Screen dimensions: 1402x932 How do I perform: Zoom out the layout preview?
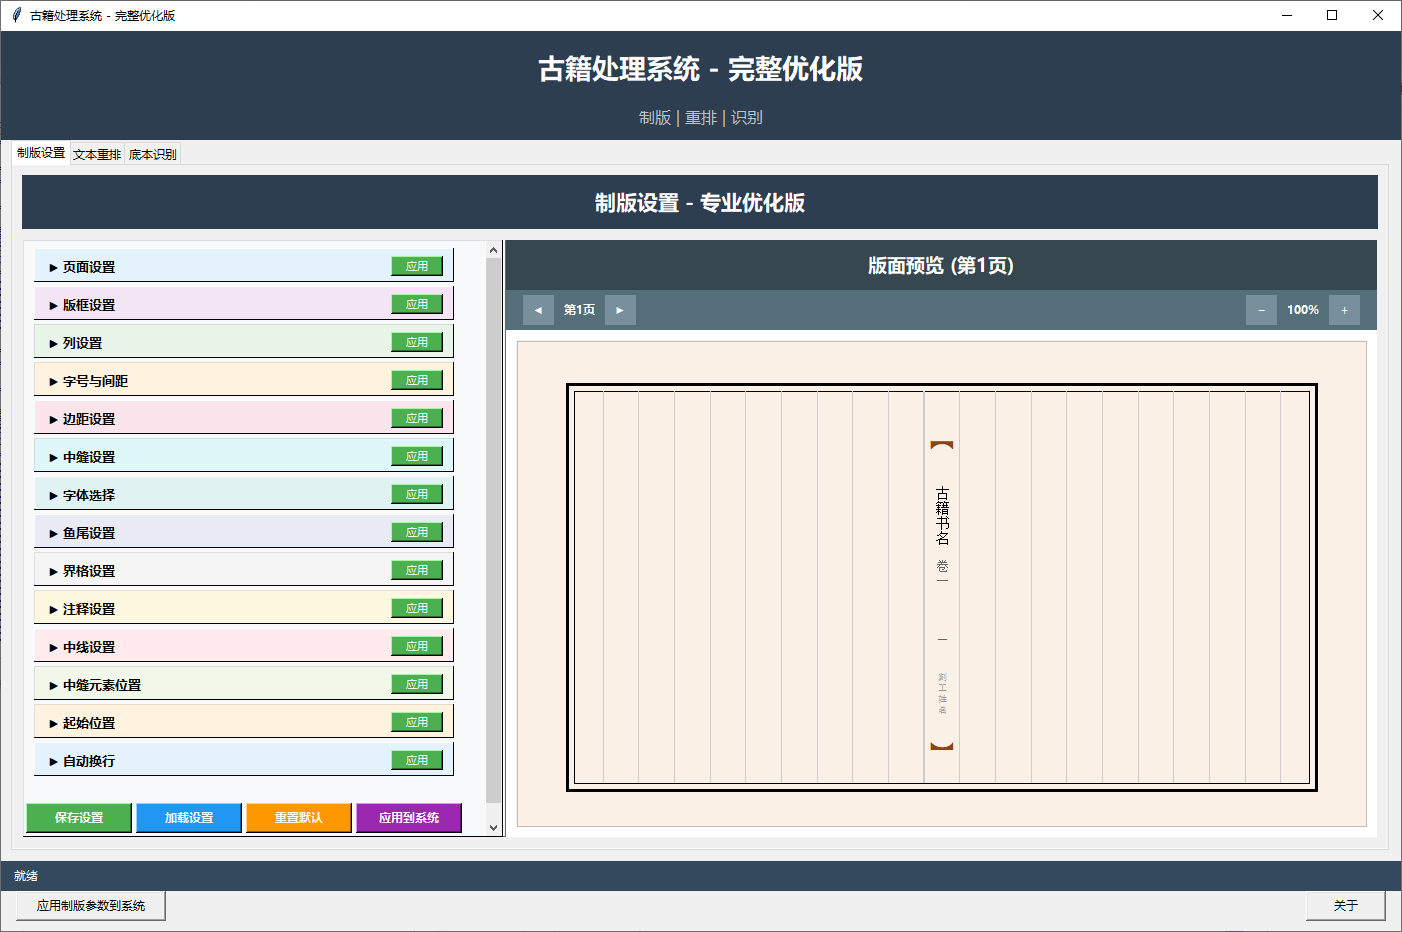click(x=1261, y=309)
